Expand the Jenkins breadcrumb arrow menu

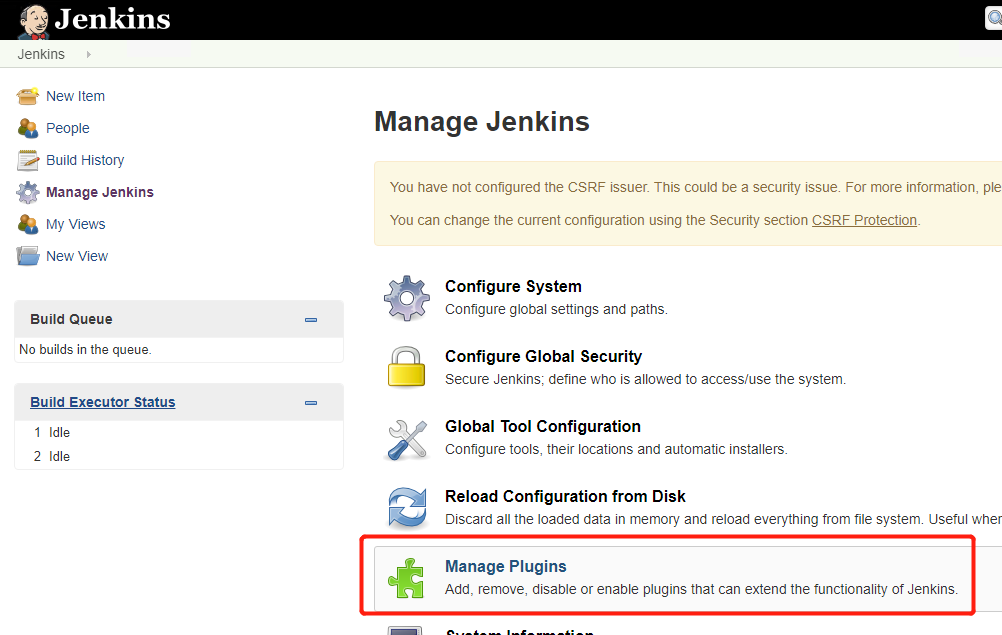point(89,54)
